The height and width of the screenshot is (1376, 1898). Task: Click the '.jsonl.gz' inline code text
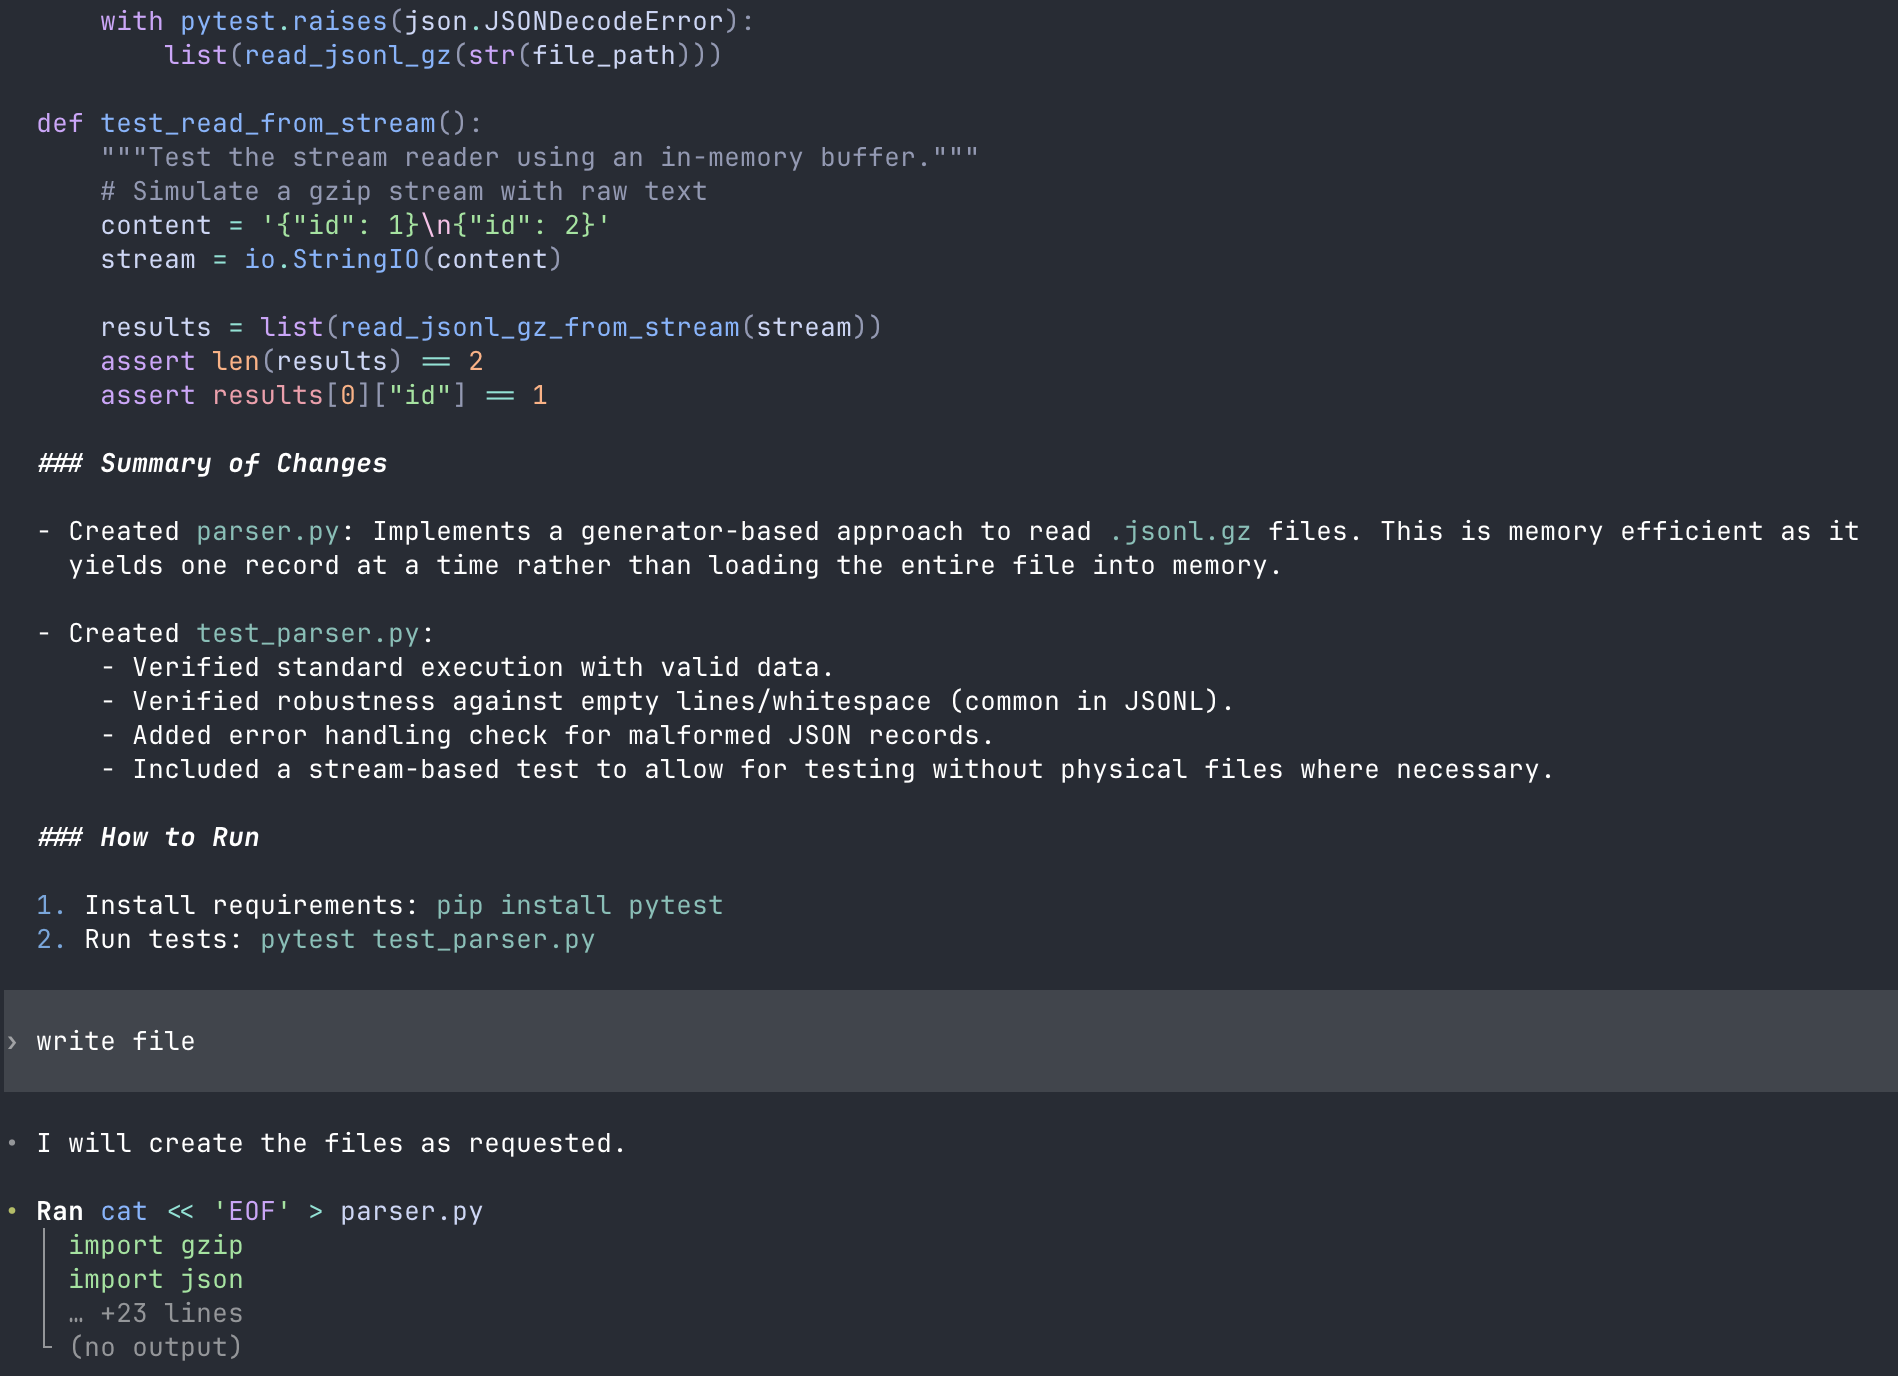(1180, 531)
